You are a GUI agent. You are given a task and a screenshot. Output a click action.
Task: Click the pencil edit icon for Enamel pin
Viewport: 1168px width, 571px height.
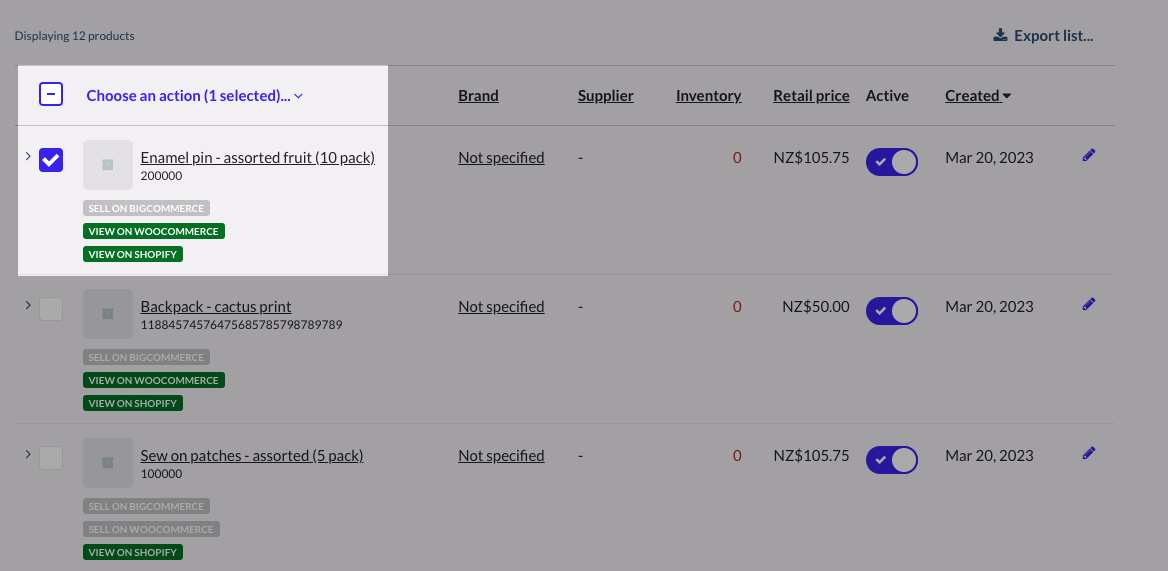click(1089, 156)
